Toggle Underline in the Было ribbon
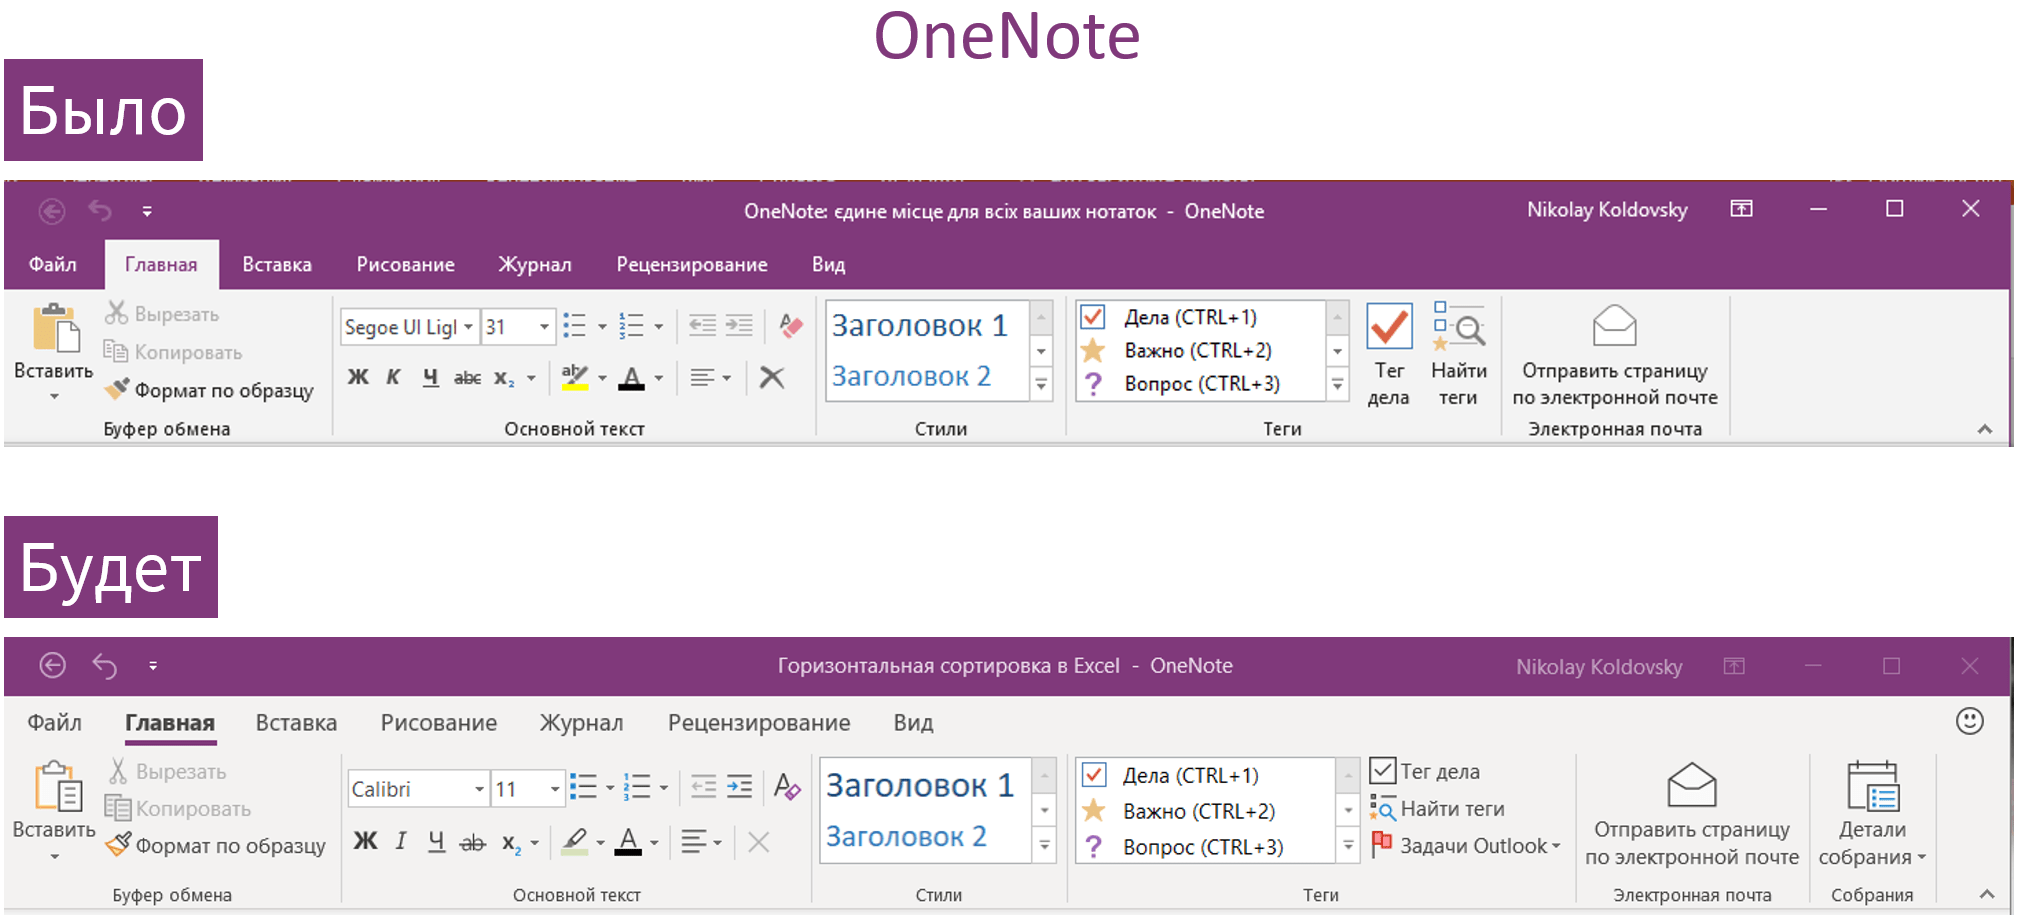Screen dimensions: 2017x918 (x=430, y=377)
